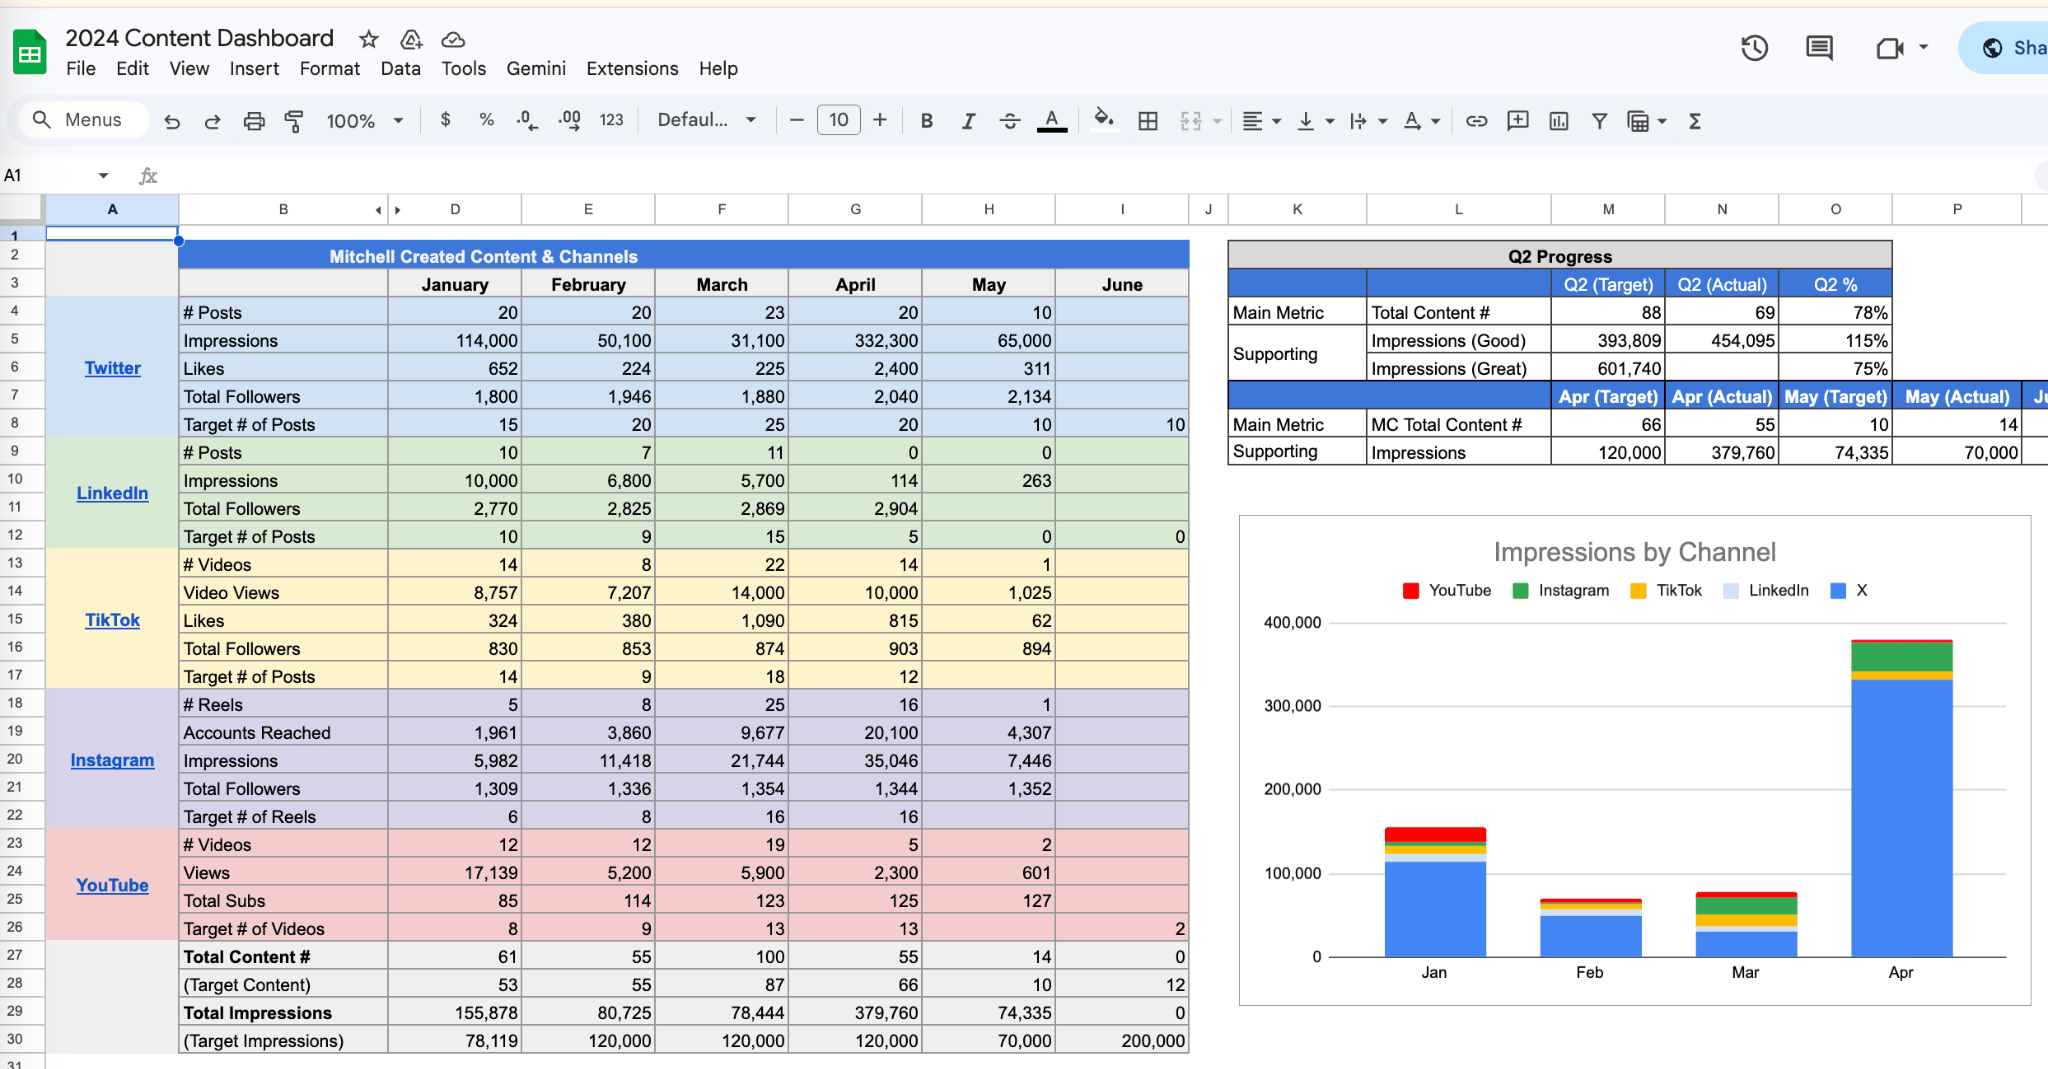Toggle bold formatting
The image size is (2048, 1069).
927,121
